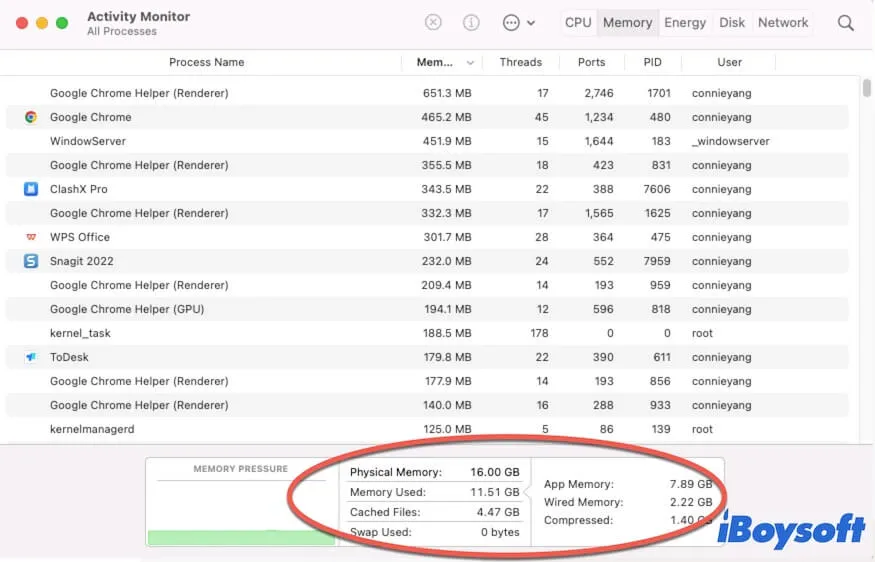
Task: Open the process info inspector icon
Action: pos(471,22)
